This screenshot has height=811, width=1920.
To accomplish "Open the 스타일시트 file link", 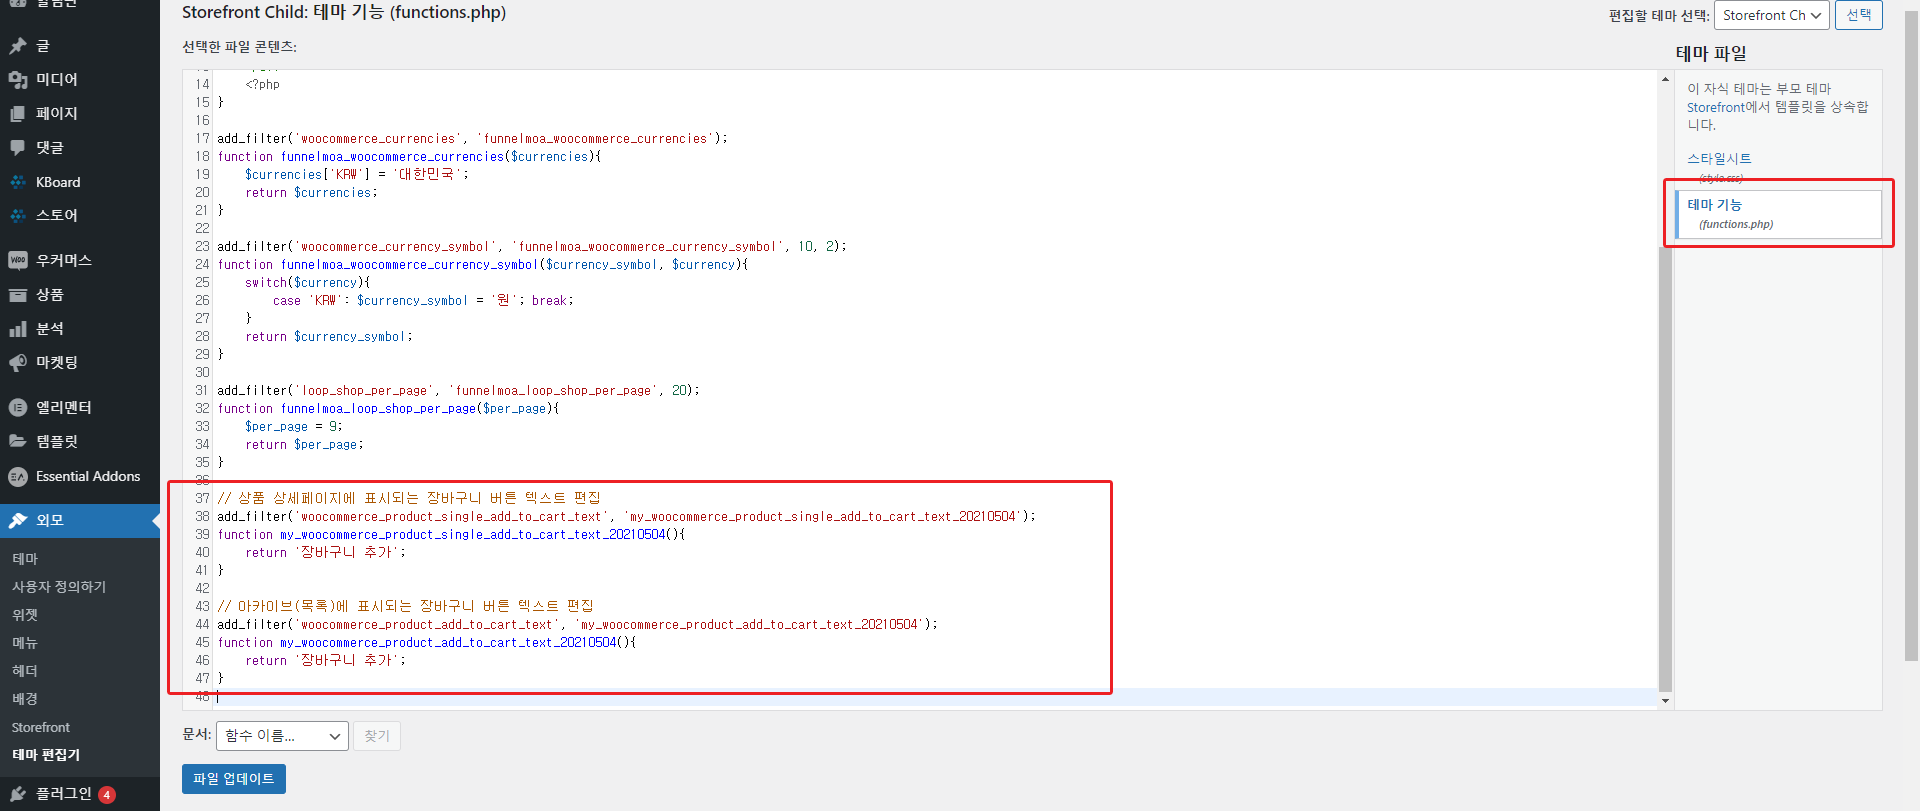I will (1719, 159).
